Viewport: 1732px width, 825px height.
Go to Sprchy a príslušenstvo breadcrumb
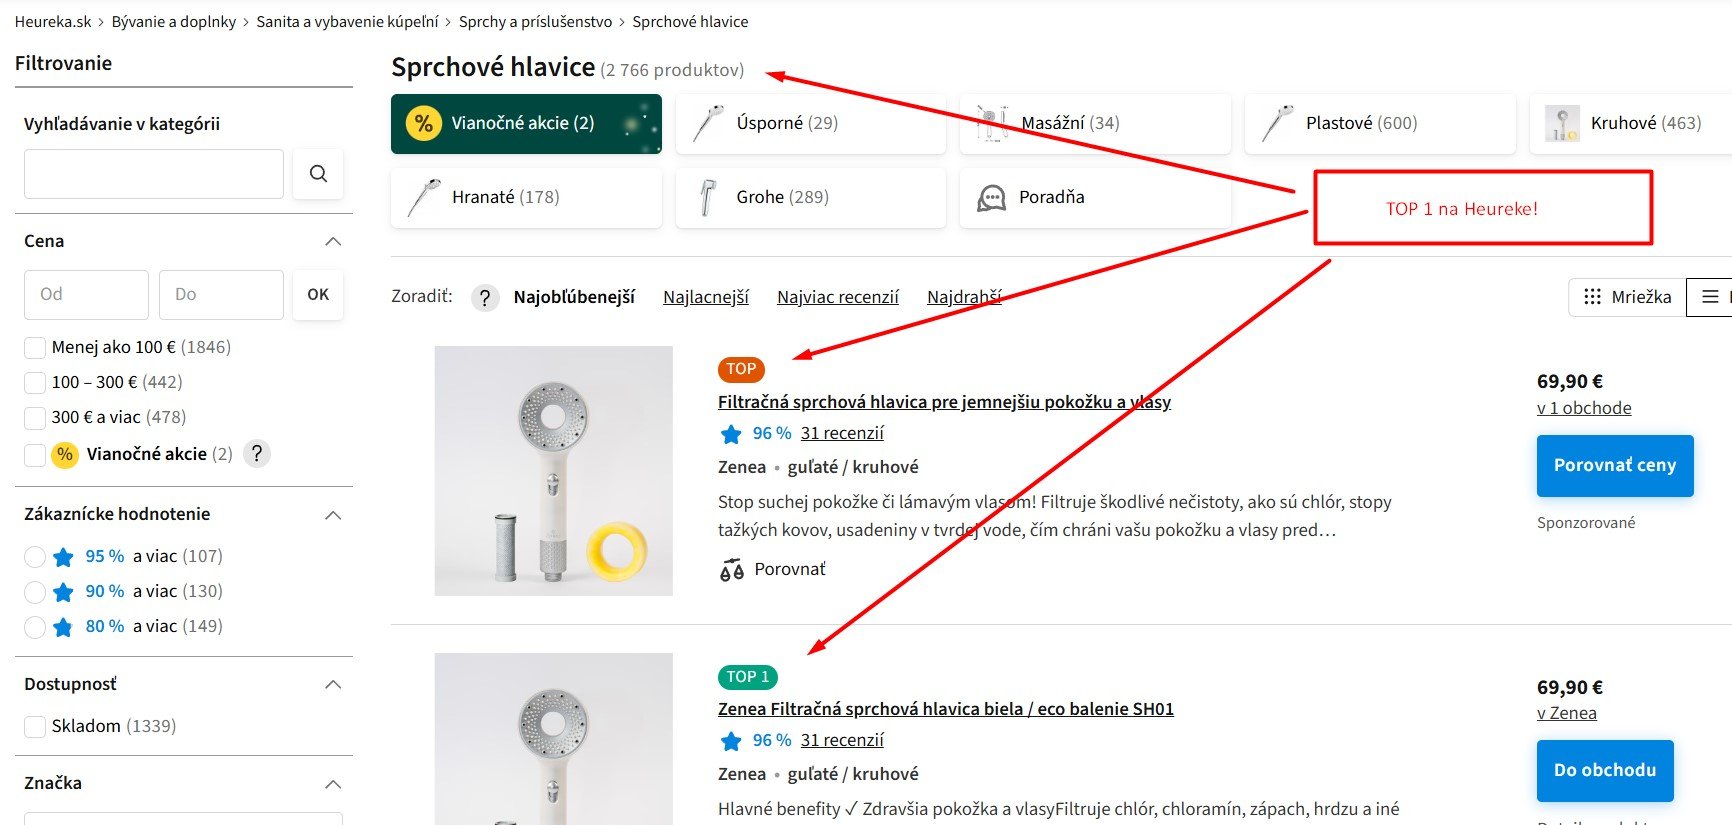click(x=535, y=21)
